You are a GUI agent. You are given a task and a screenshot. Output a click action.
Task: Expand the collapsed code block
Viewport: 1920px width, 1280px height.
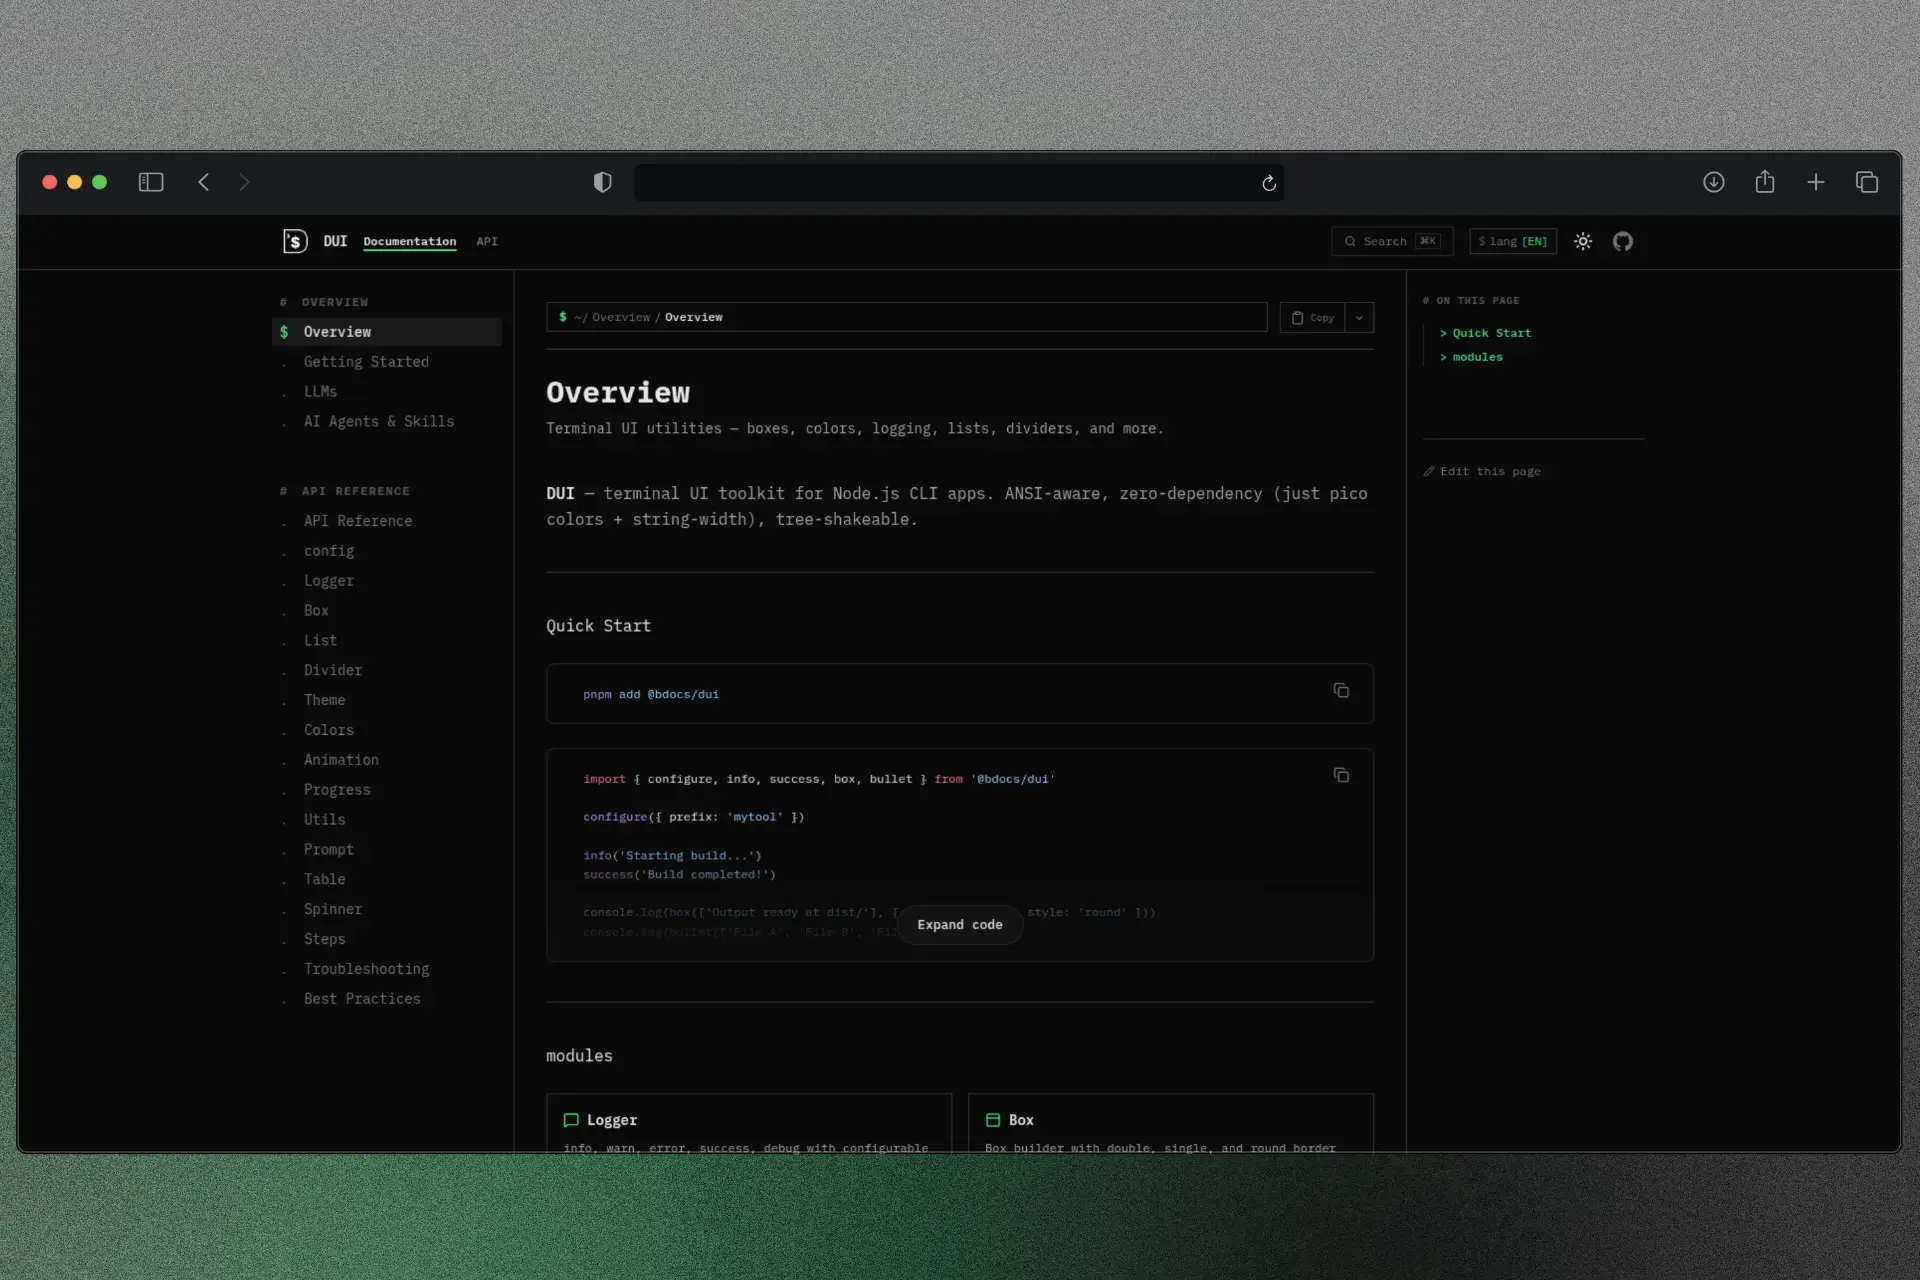click(960, 925)
